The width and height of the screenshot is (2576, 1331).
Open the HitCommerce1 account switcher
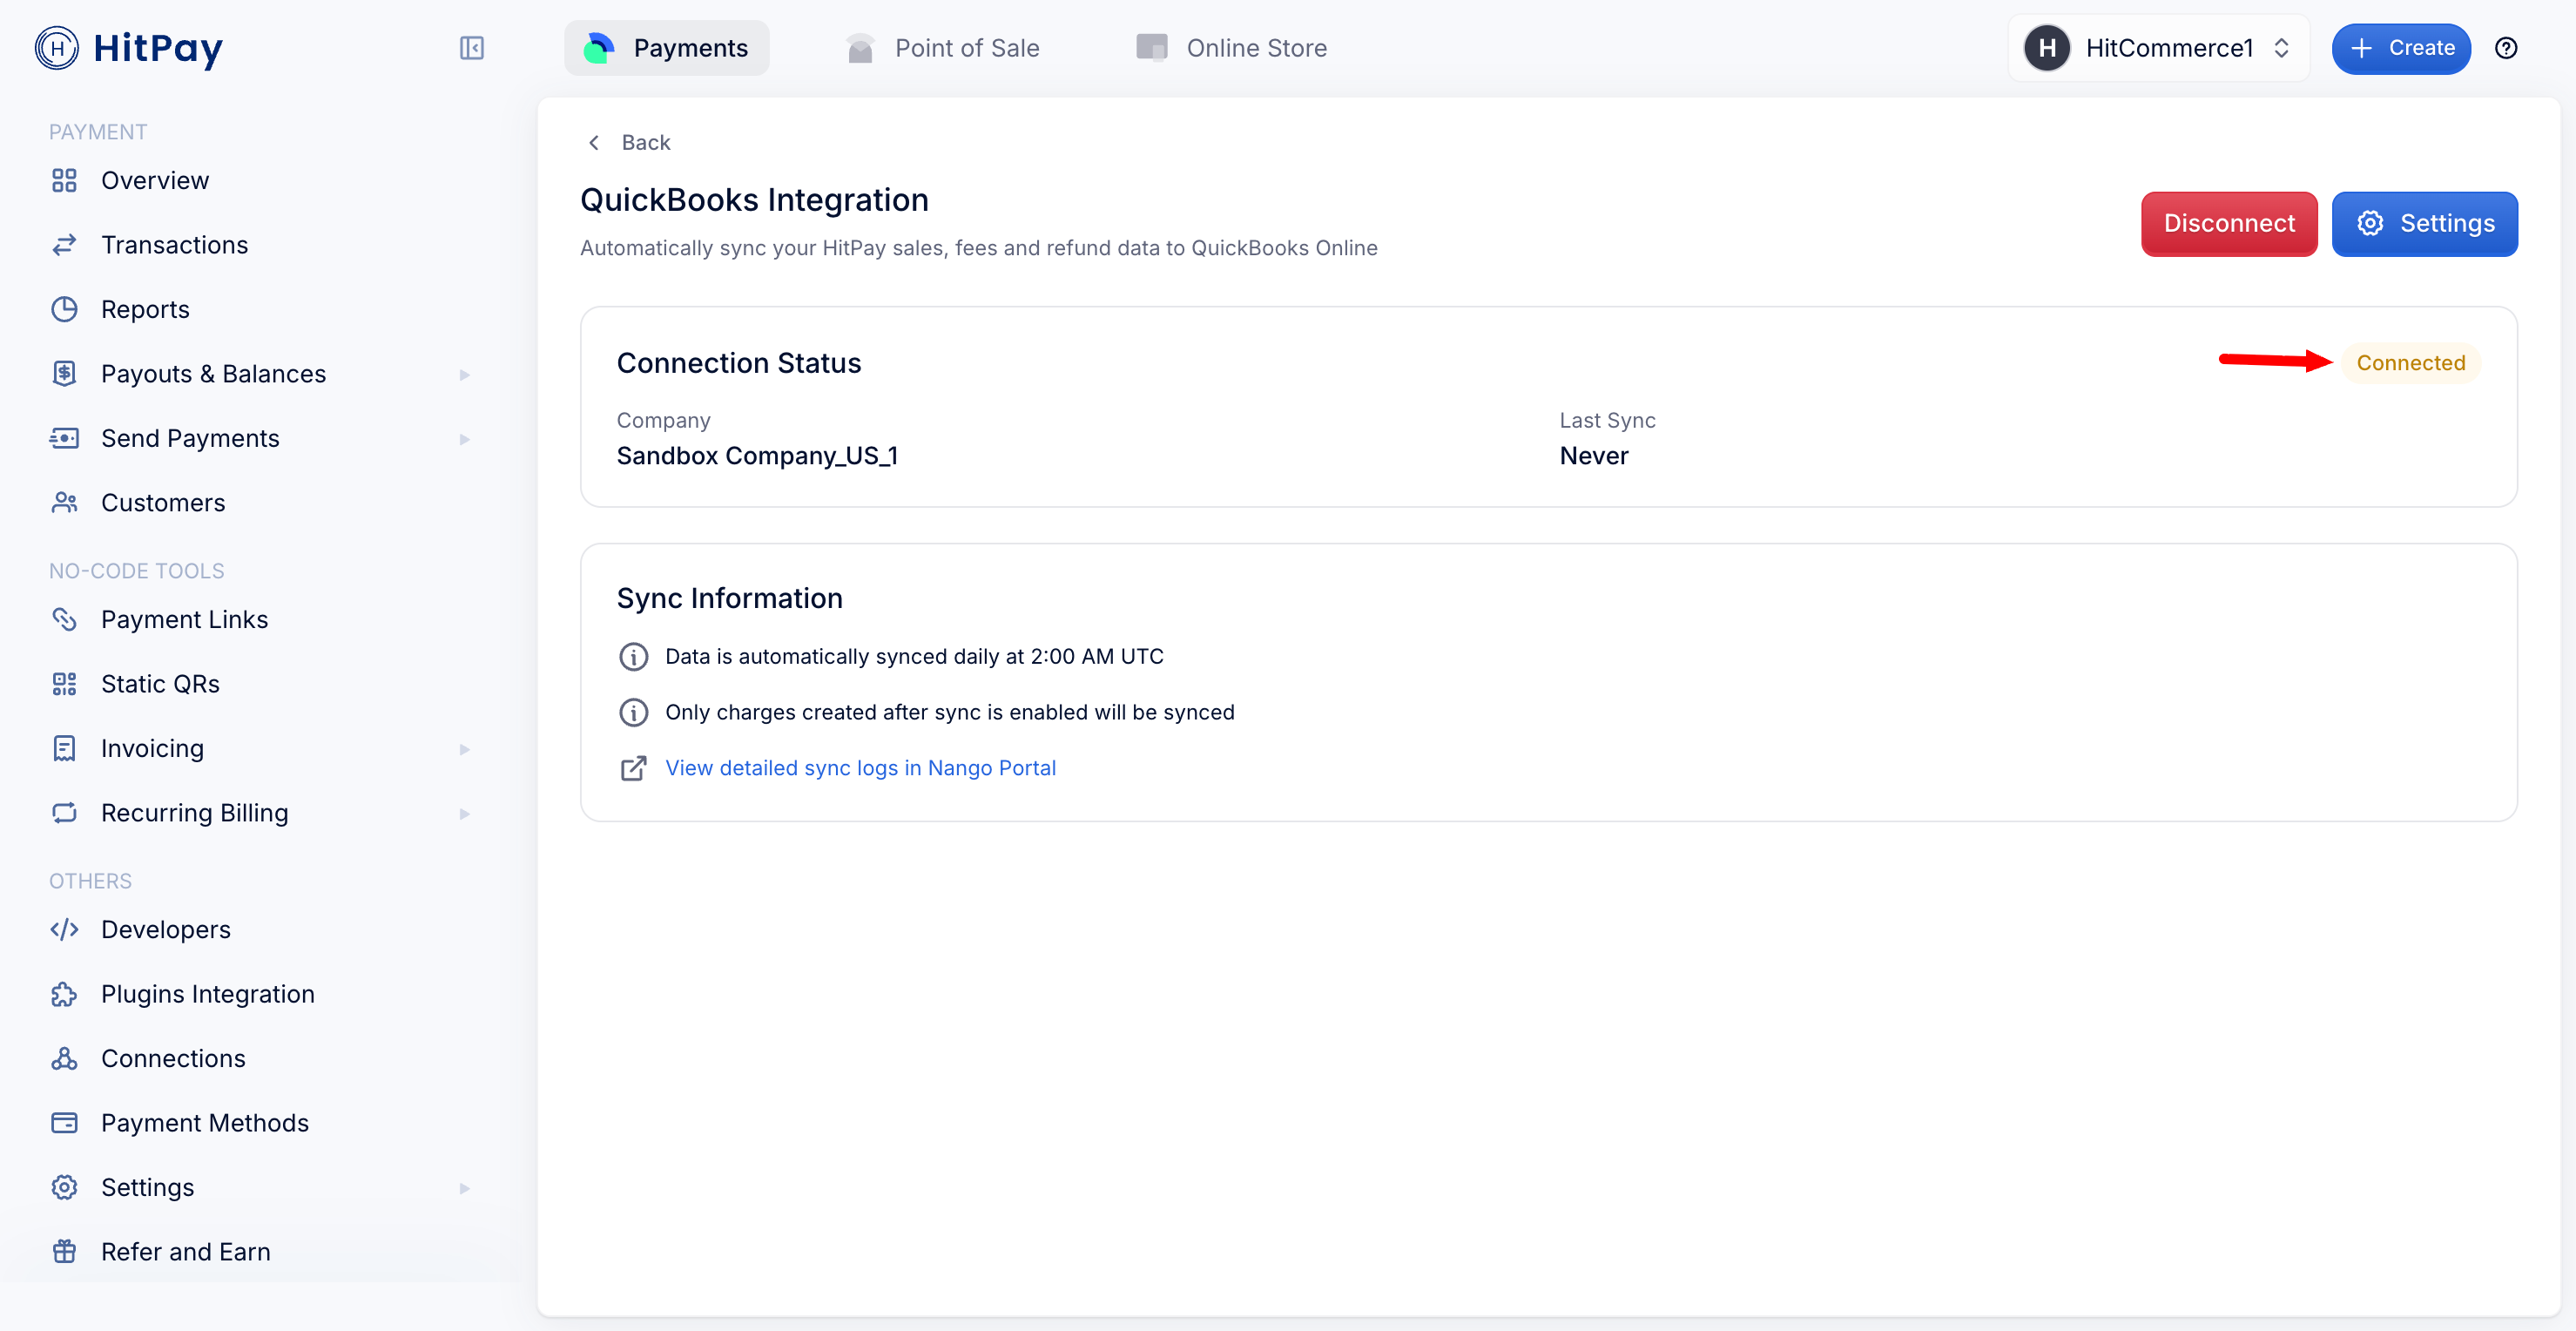coord(2158,48)
